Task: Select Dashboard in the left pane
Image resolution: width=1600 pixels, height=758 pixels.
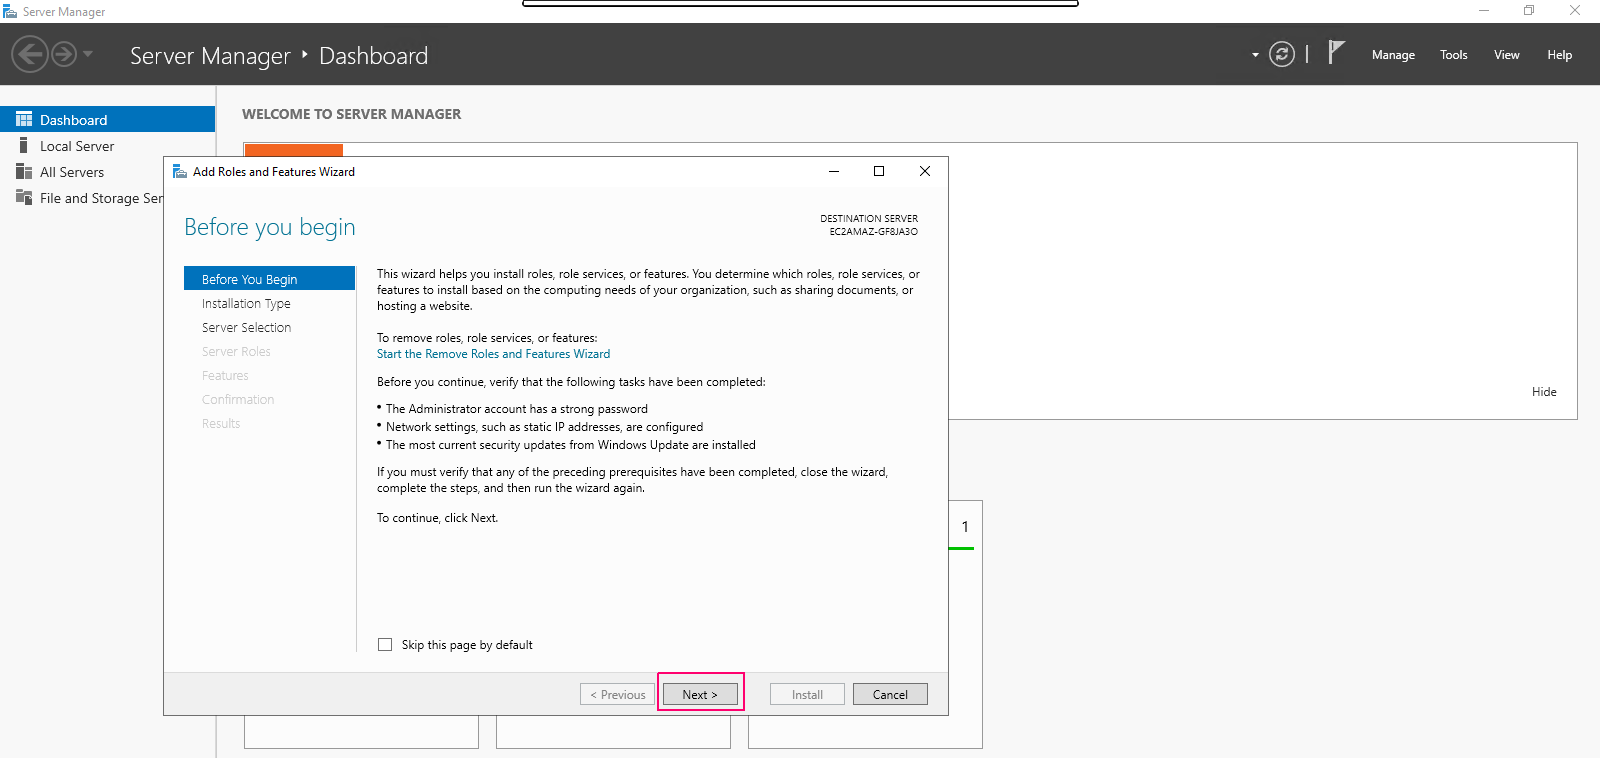Action: tap(107, 119)
